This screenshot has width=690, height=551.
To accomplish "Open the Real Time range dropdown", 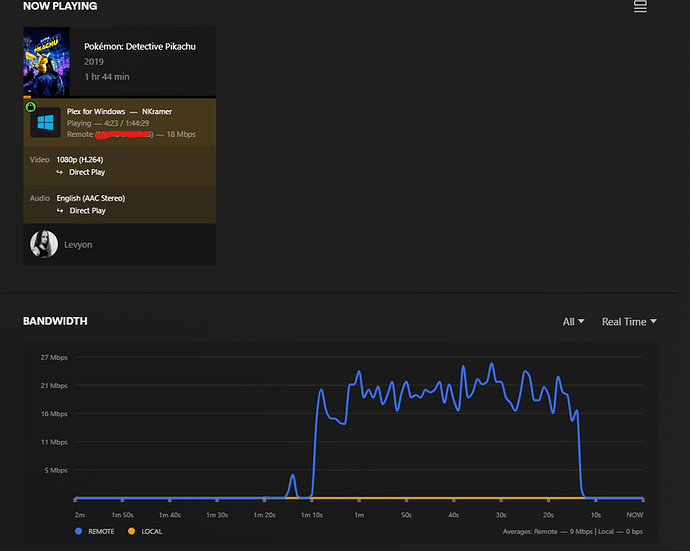I will (629, 322).
